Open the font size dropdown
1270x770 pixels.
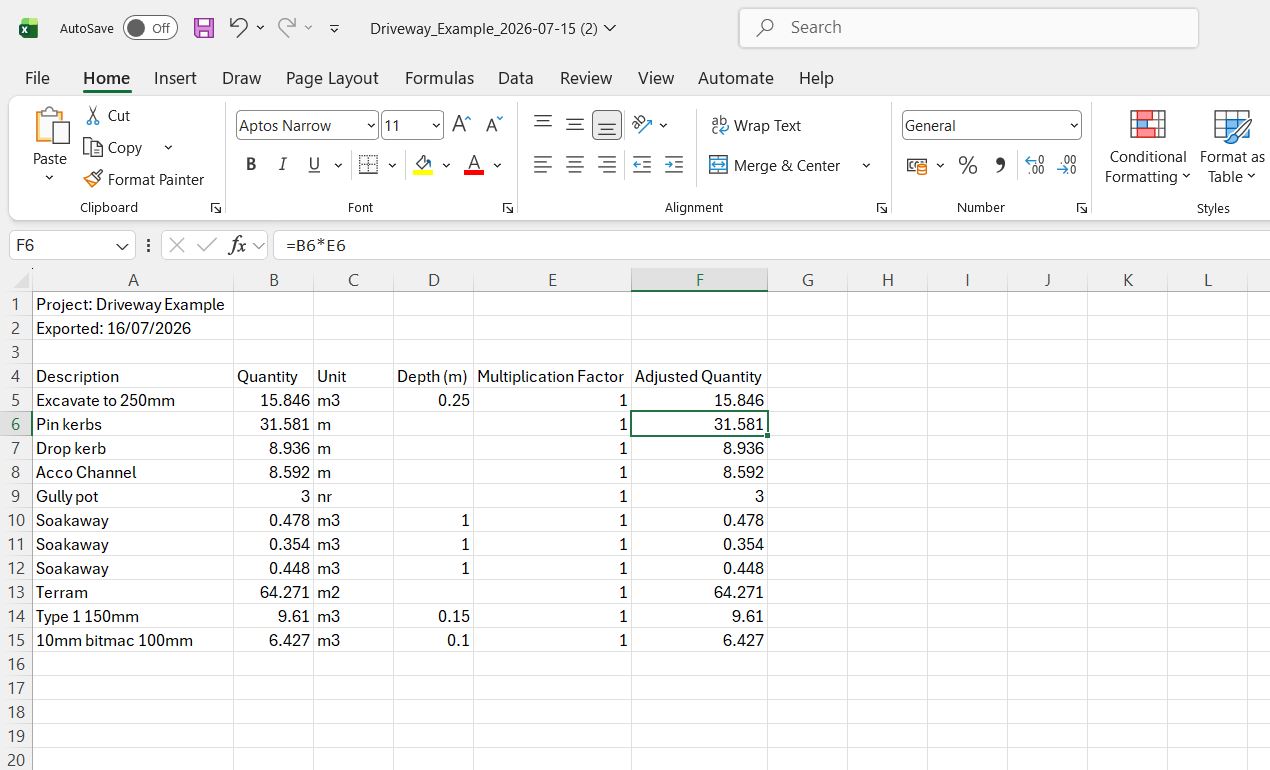coord(436,126)
